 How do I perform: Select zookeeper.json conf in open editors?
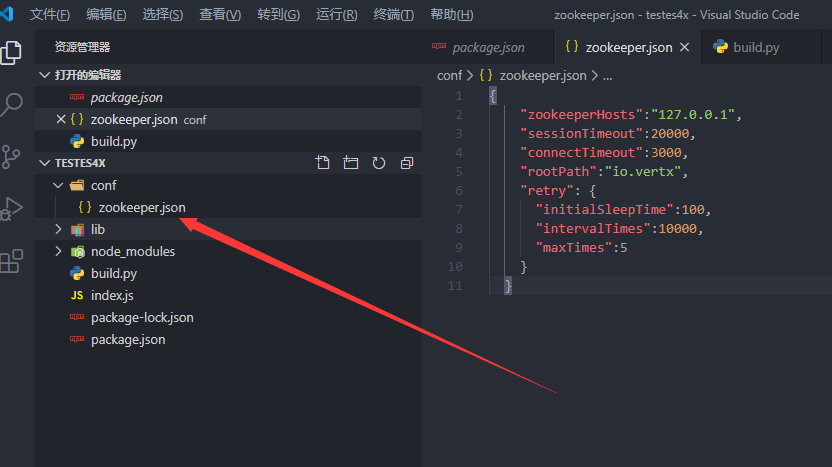click(228, 119)
